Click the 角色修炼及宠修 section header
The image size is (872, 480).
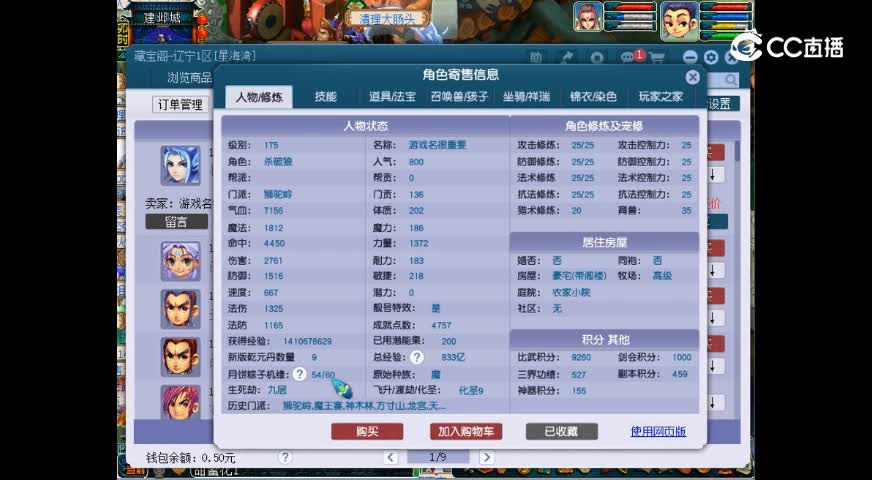click(x=605, y=126)
